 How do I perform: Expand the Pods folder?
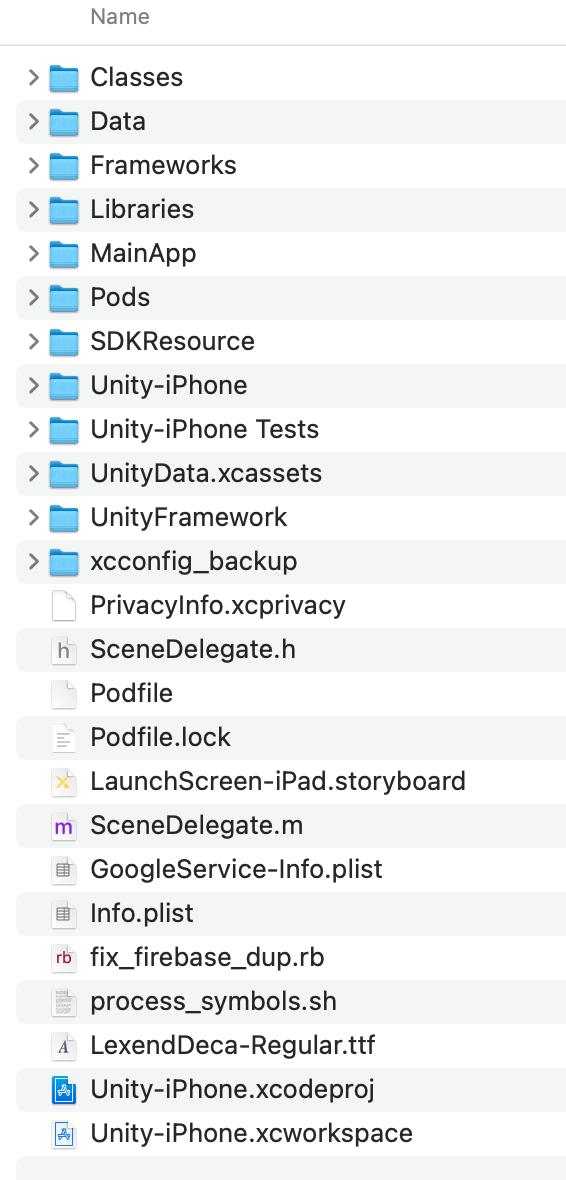[33, 298]
